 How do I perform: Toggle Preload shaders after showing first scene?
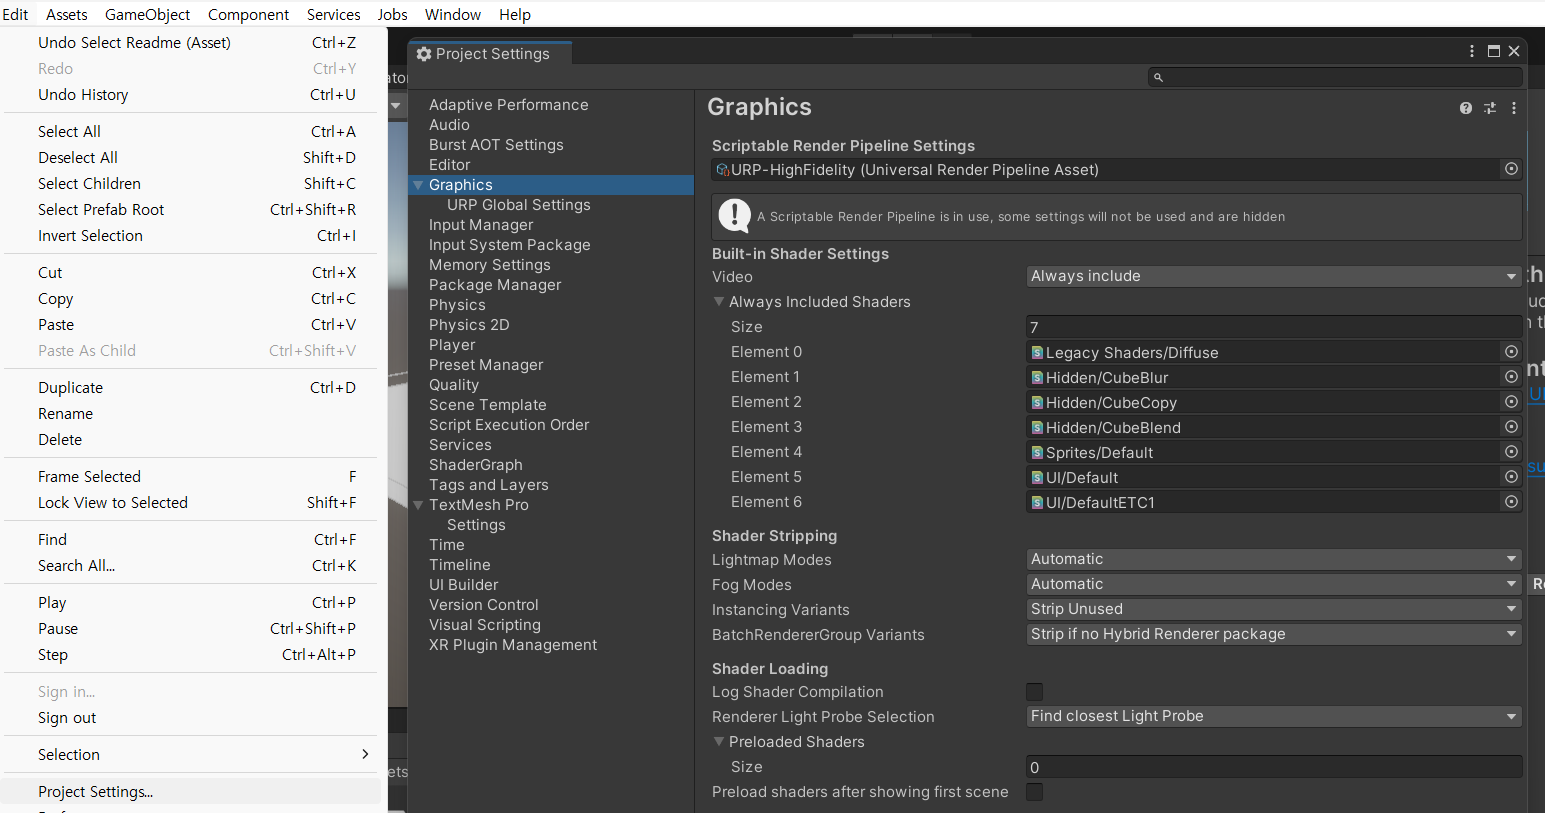coord(1035,792)
